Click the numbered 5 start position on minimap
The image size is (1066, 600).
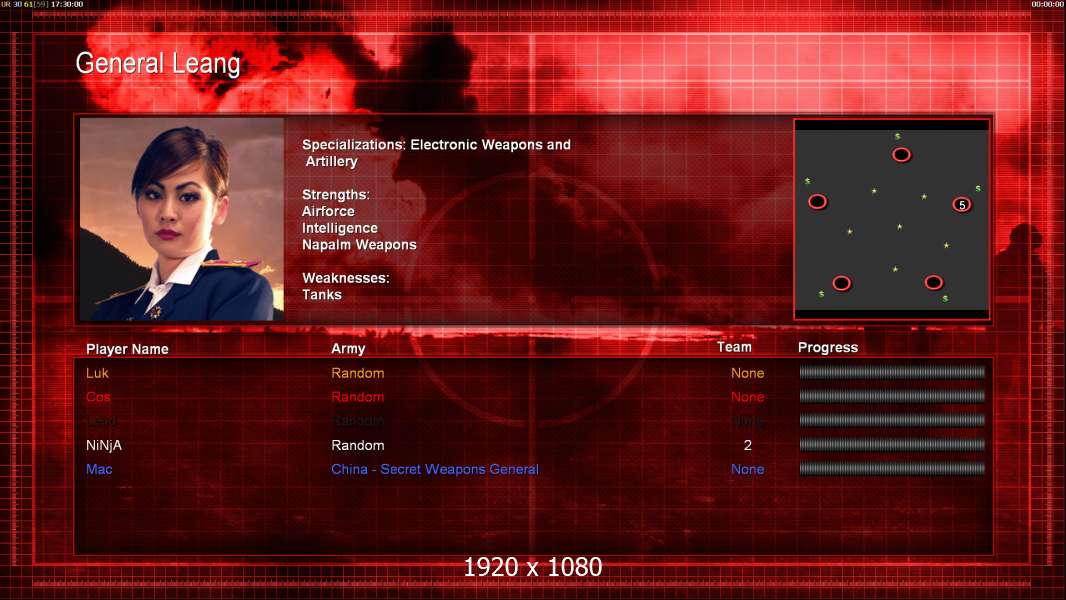click(x=961, y=205)
